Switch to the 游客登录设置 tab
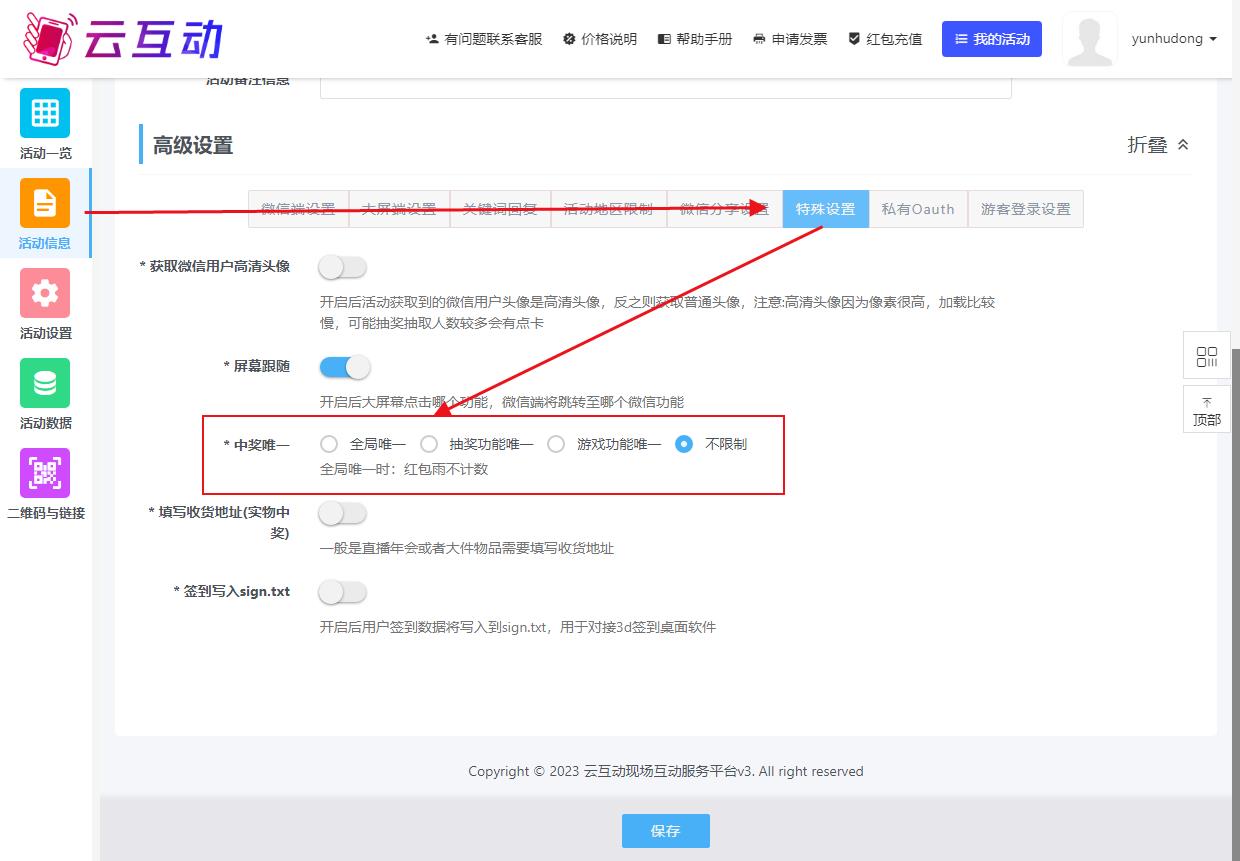1240x861 pixels. 1025,209
